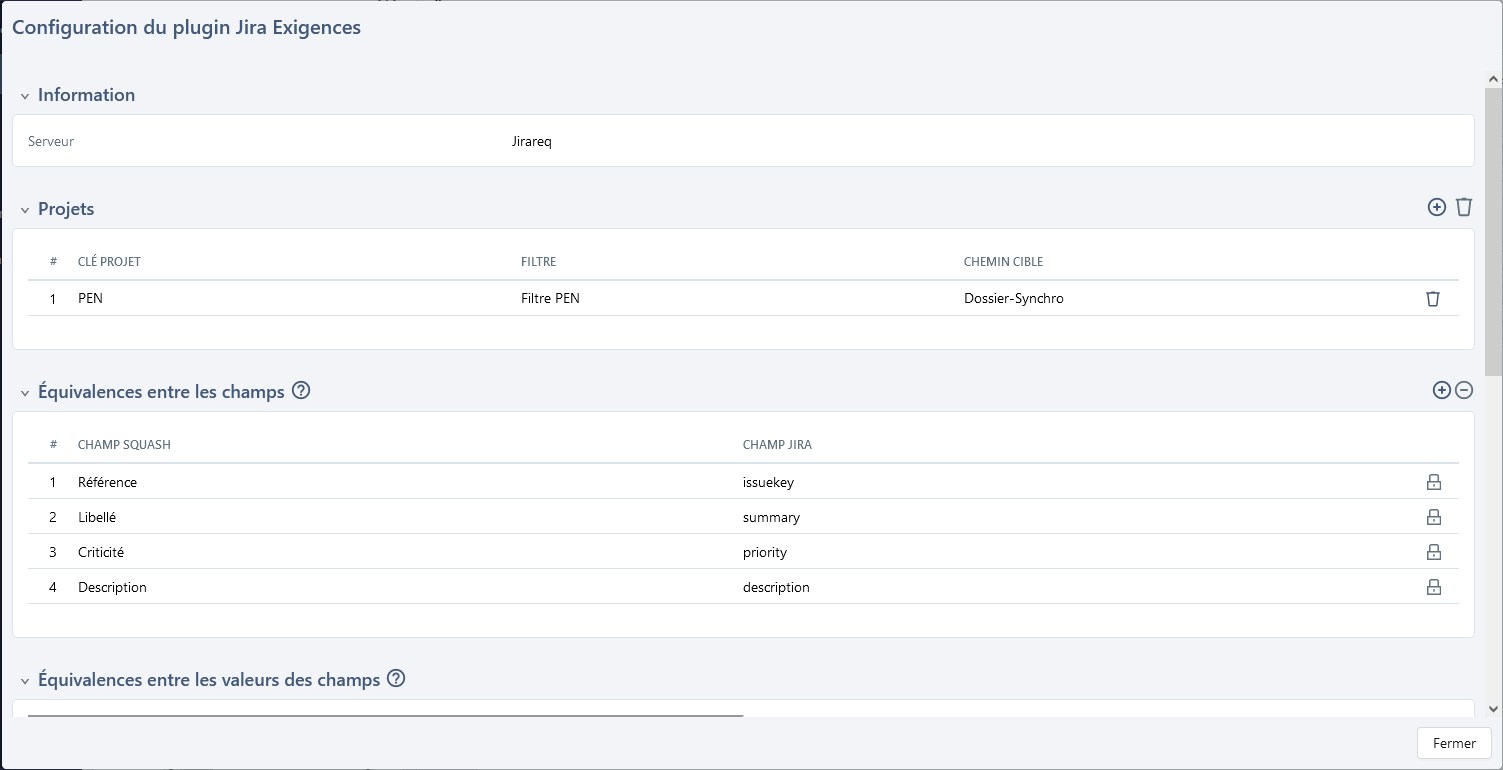Select the Criticité field cell

[x=101, y=552]
